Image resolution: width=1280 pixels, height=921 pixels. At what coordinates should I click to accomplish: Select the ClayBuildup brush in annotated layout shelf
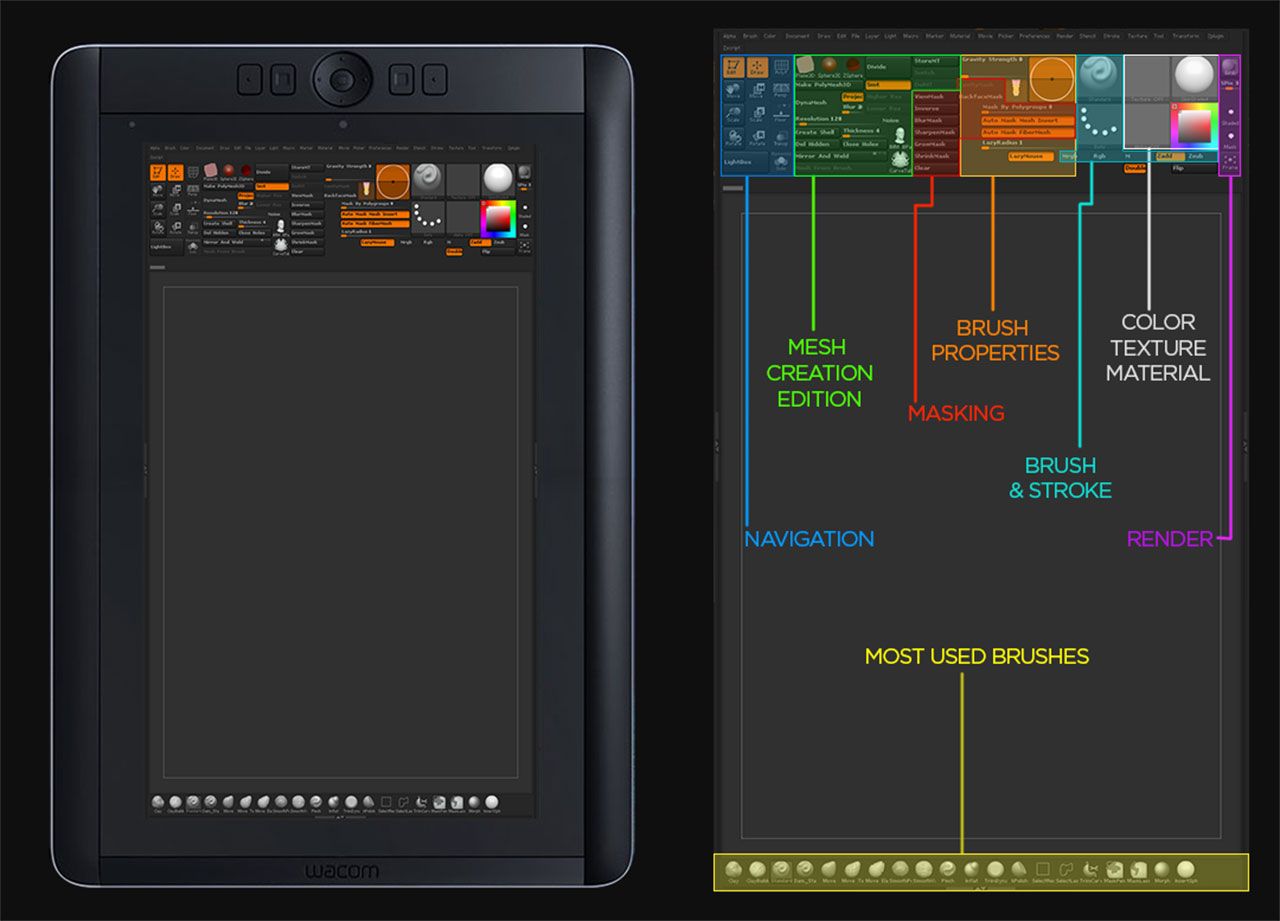(758, 870)
